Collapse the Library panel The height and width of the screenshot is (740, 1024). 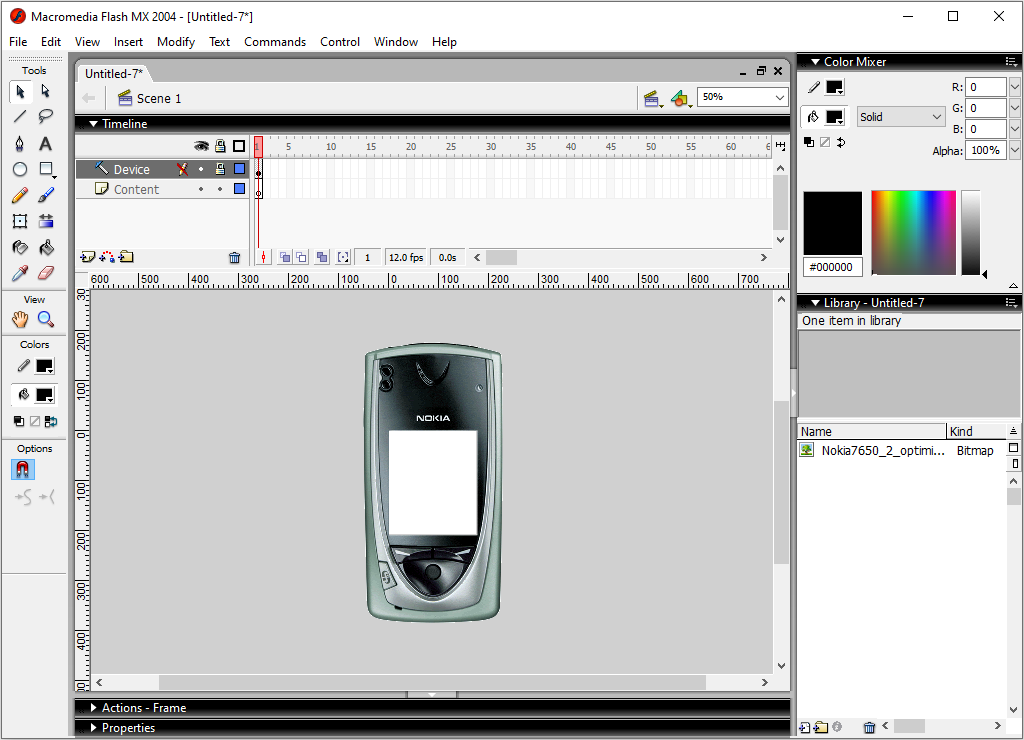[815, 303]
